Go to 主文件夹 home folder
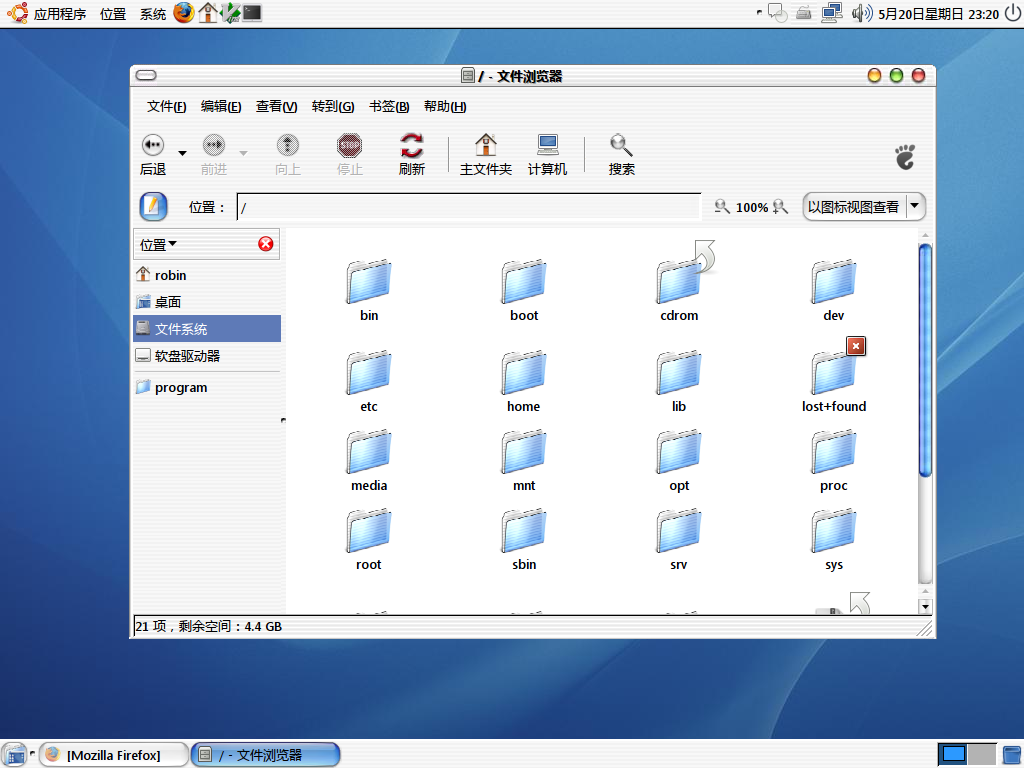 tap(485, 155)
